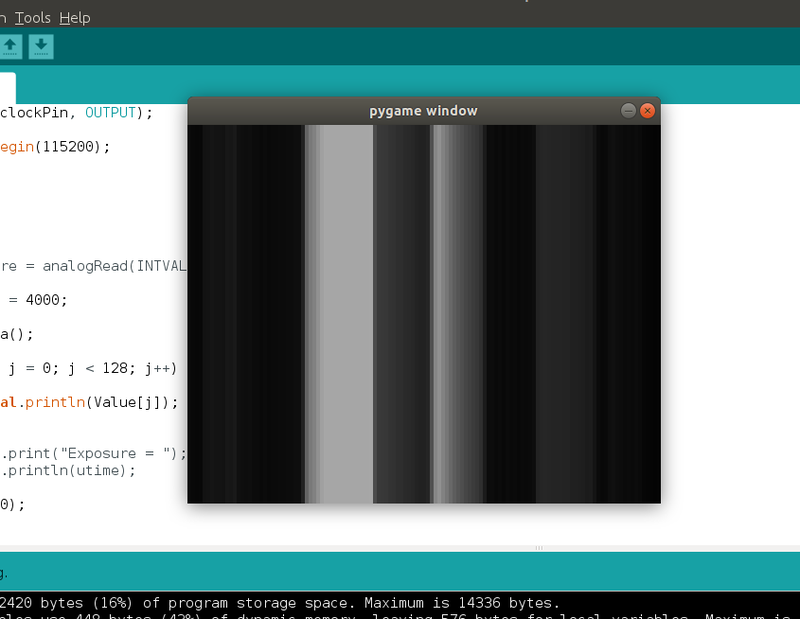Screen dimensions: 800x619
Task: Click the println(utime) code line
Action: coord(80,470)
